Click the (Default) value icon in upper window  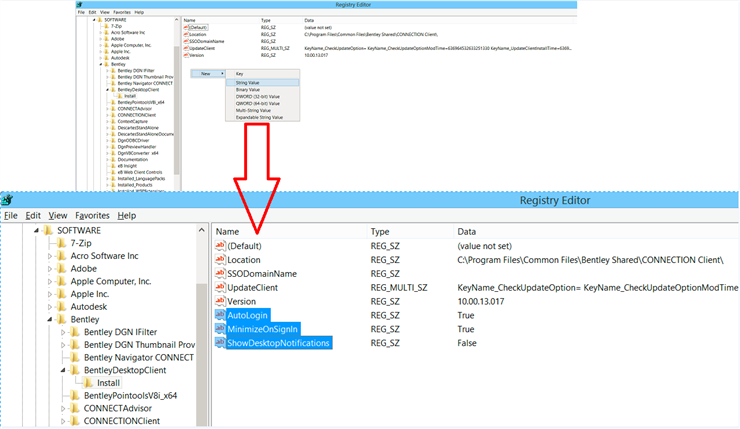(186, 27)
